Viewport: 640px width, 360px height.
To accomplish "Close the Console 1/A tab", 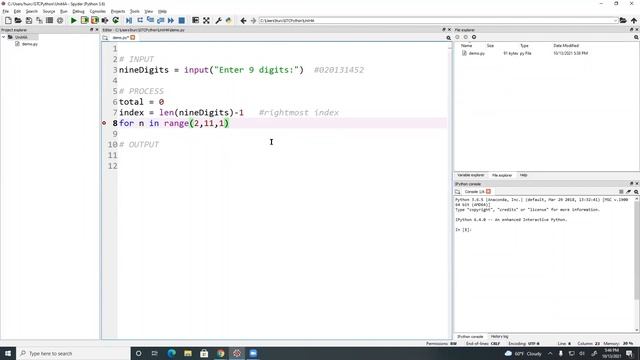I will pos(488,191).
